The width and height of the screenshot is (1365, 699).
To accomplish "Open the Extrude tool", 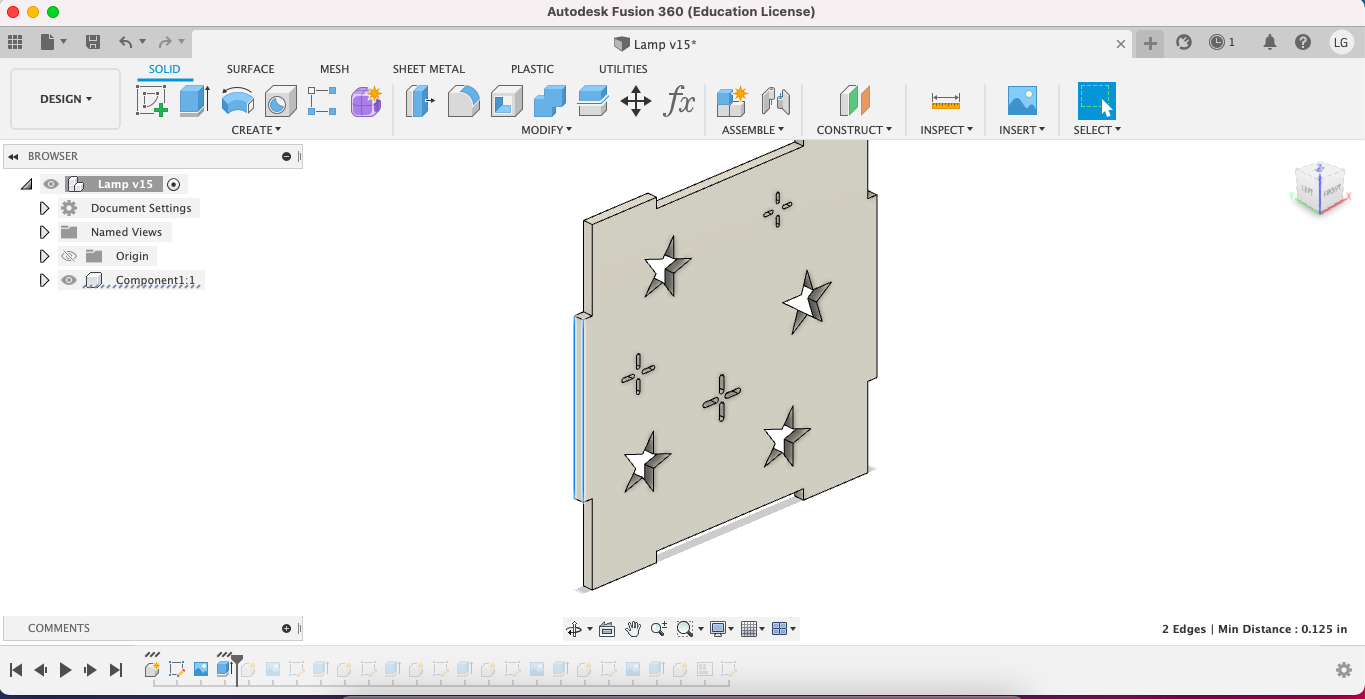I will coord(192,101).
